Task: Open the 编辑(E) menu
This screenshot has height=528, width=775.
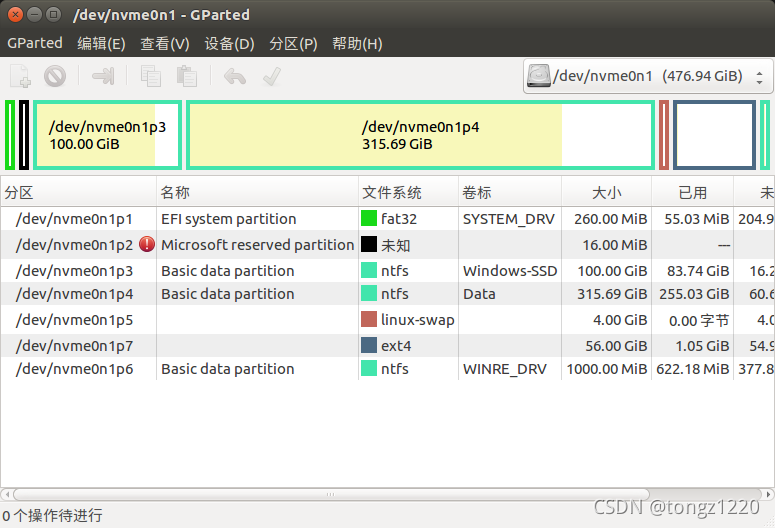Action: (101, 44)
